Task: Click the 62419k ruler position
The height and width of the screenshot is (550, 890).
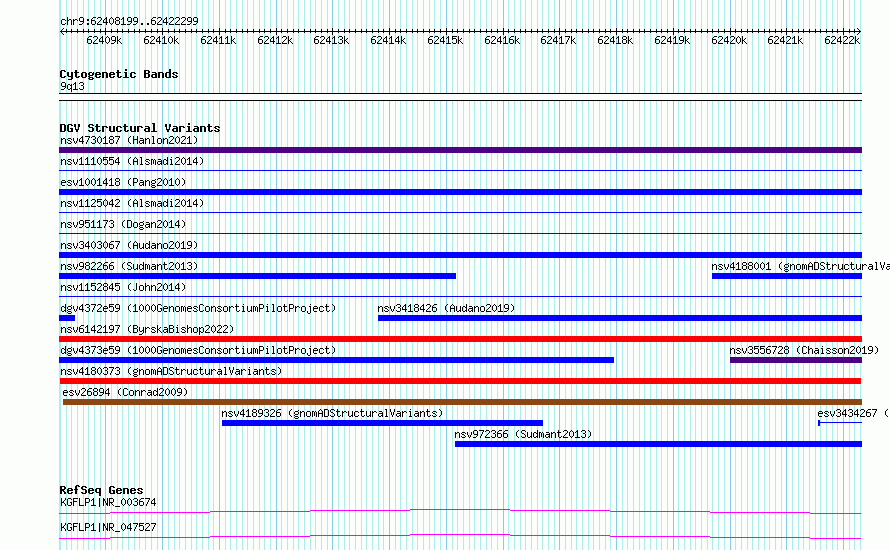Action: click(672, 40)
